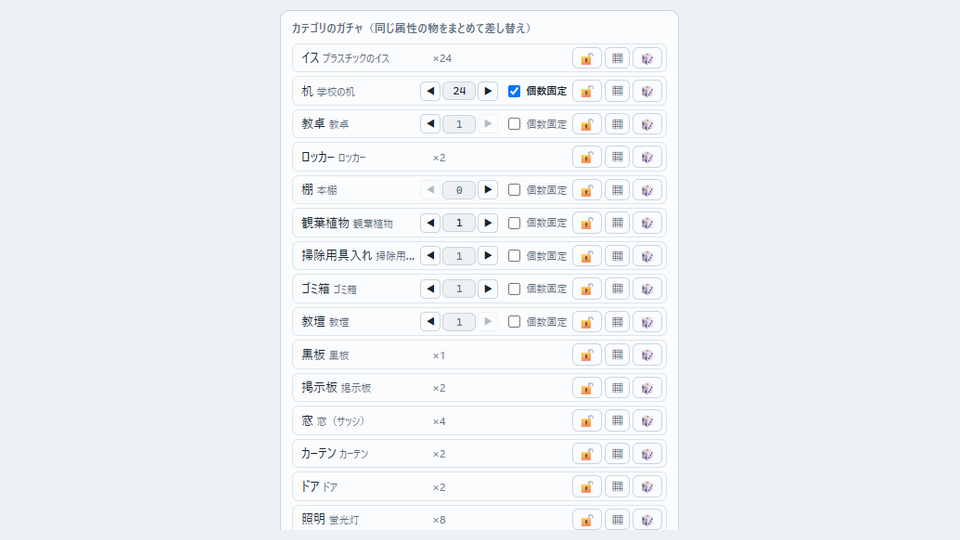Image resolution: width=960 pixels, height=540 pixels.
Task: Select the イス プラスチックのイス label
Action: click(345, 58)
